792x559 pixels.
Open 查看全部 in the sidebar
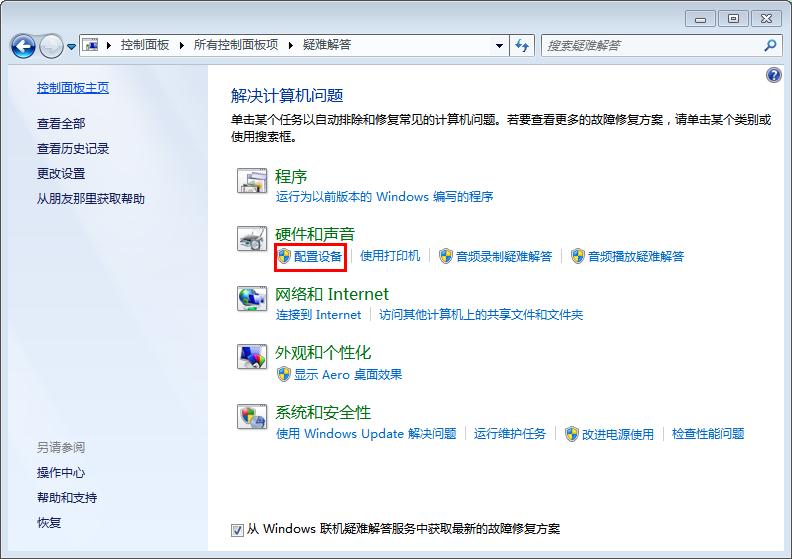(x=61, y=123)
